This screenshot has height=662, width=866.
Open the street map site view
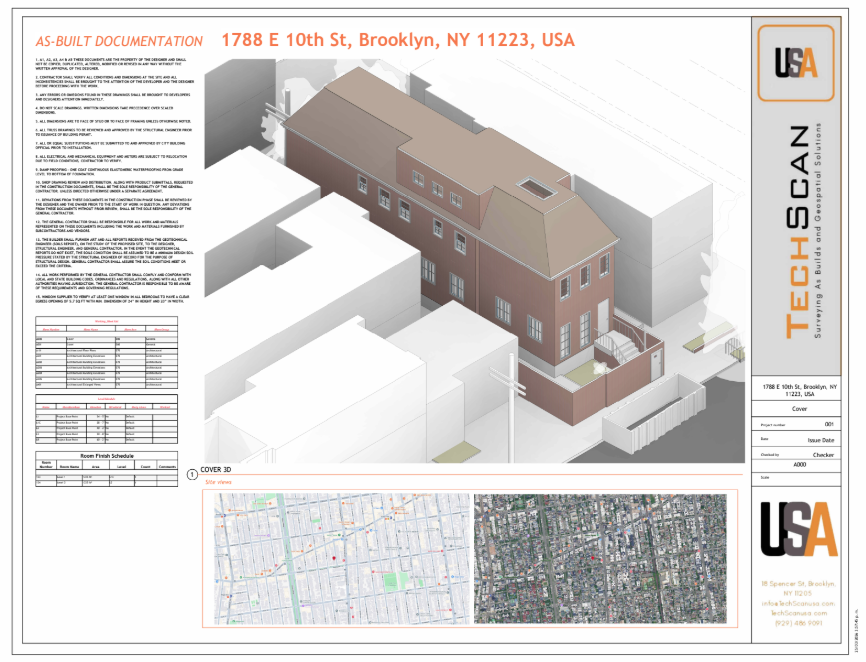(341, 558)
